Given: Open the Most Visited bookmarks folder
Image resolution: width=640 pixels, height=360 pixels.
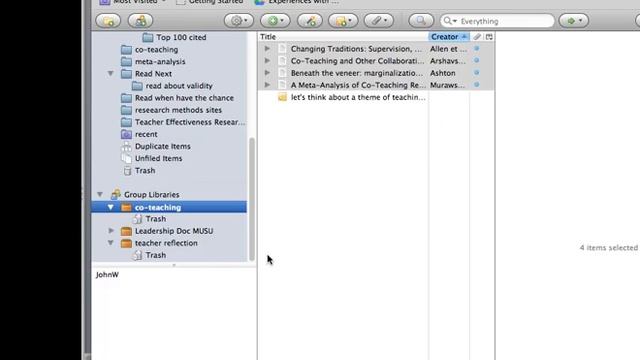Looking at the screenshot, I should tap(133, 2).
